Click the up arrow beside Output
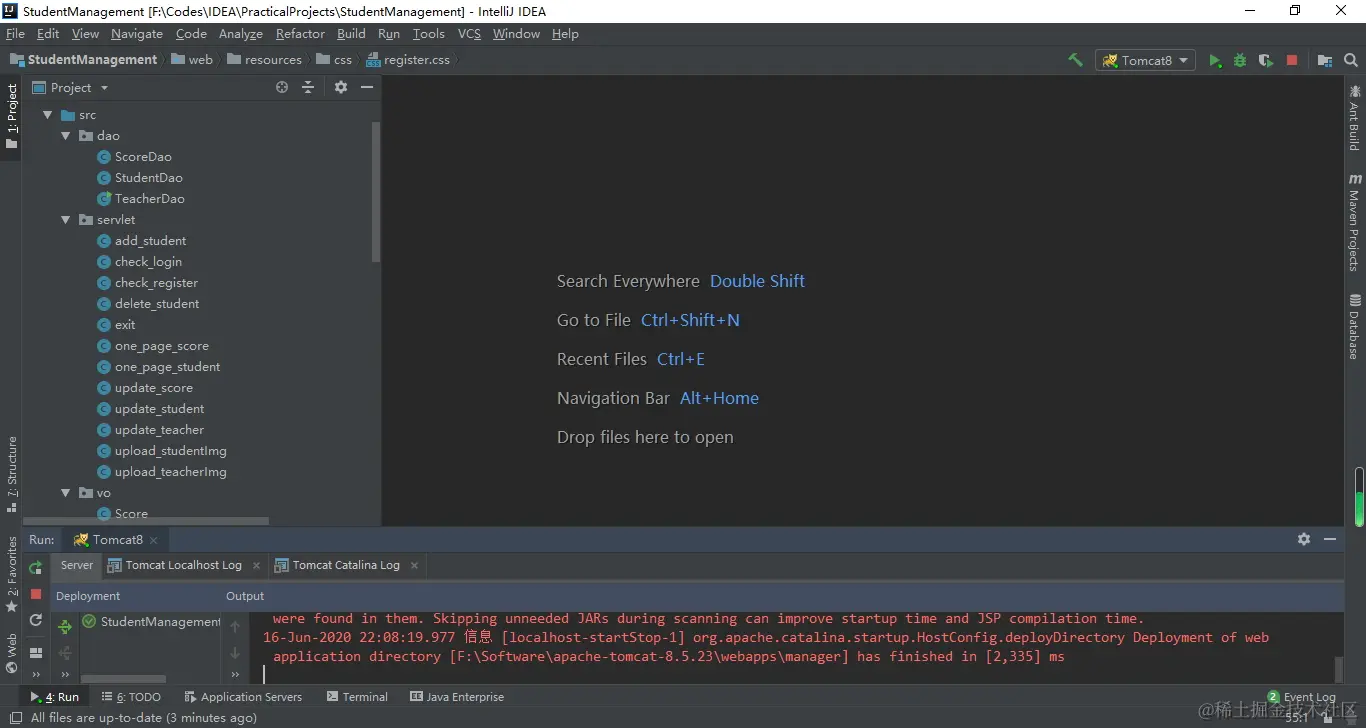Viewport: 1366px width, 728px height. pyautogui.click(x=235, y=627)
